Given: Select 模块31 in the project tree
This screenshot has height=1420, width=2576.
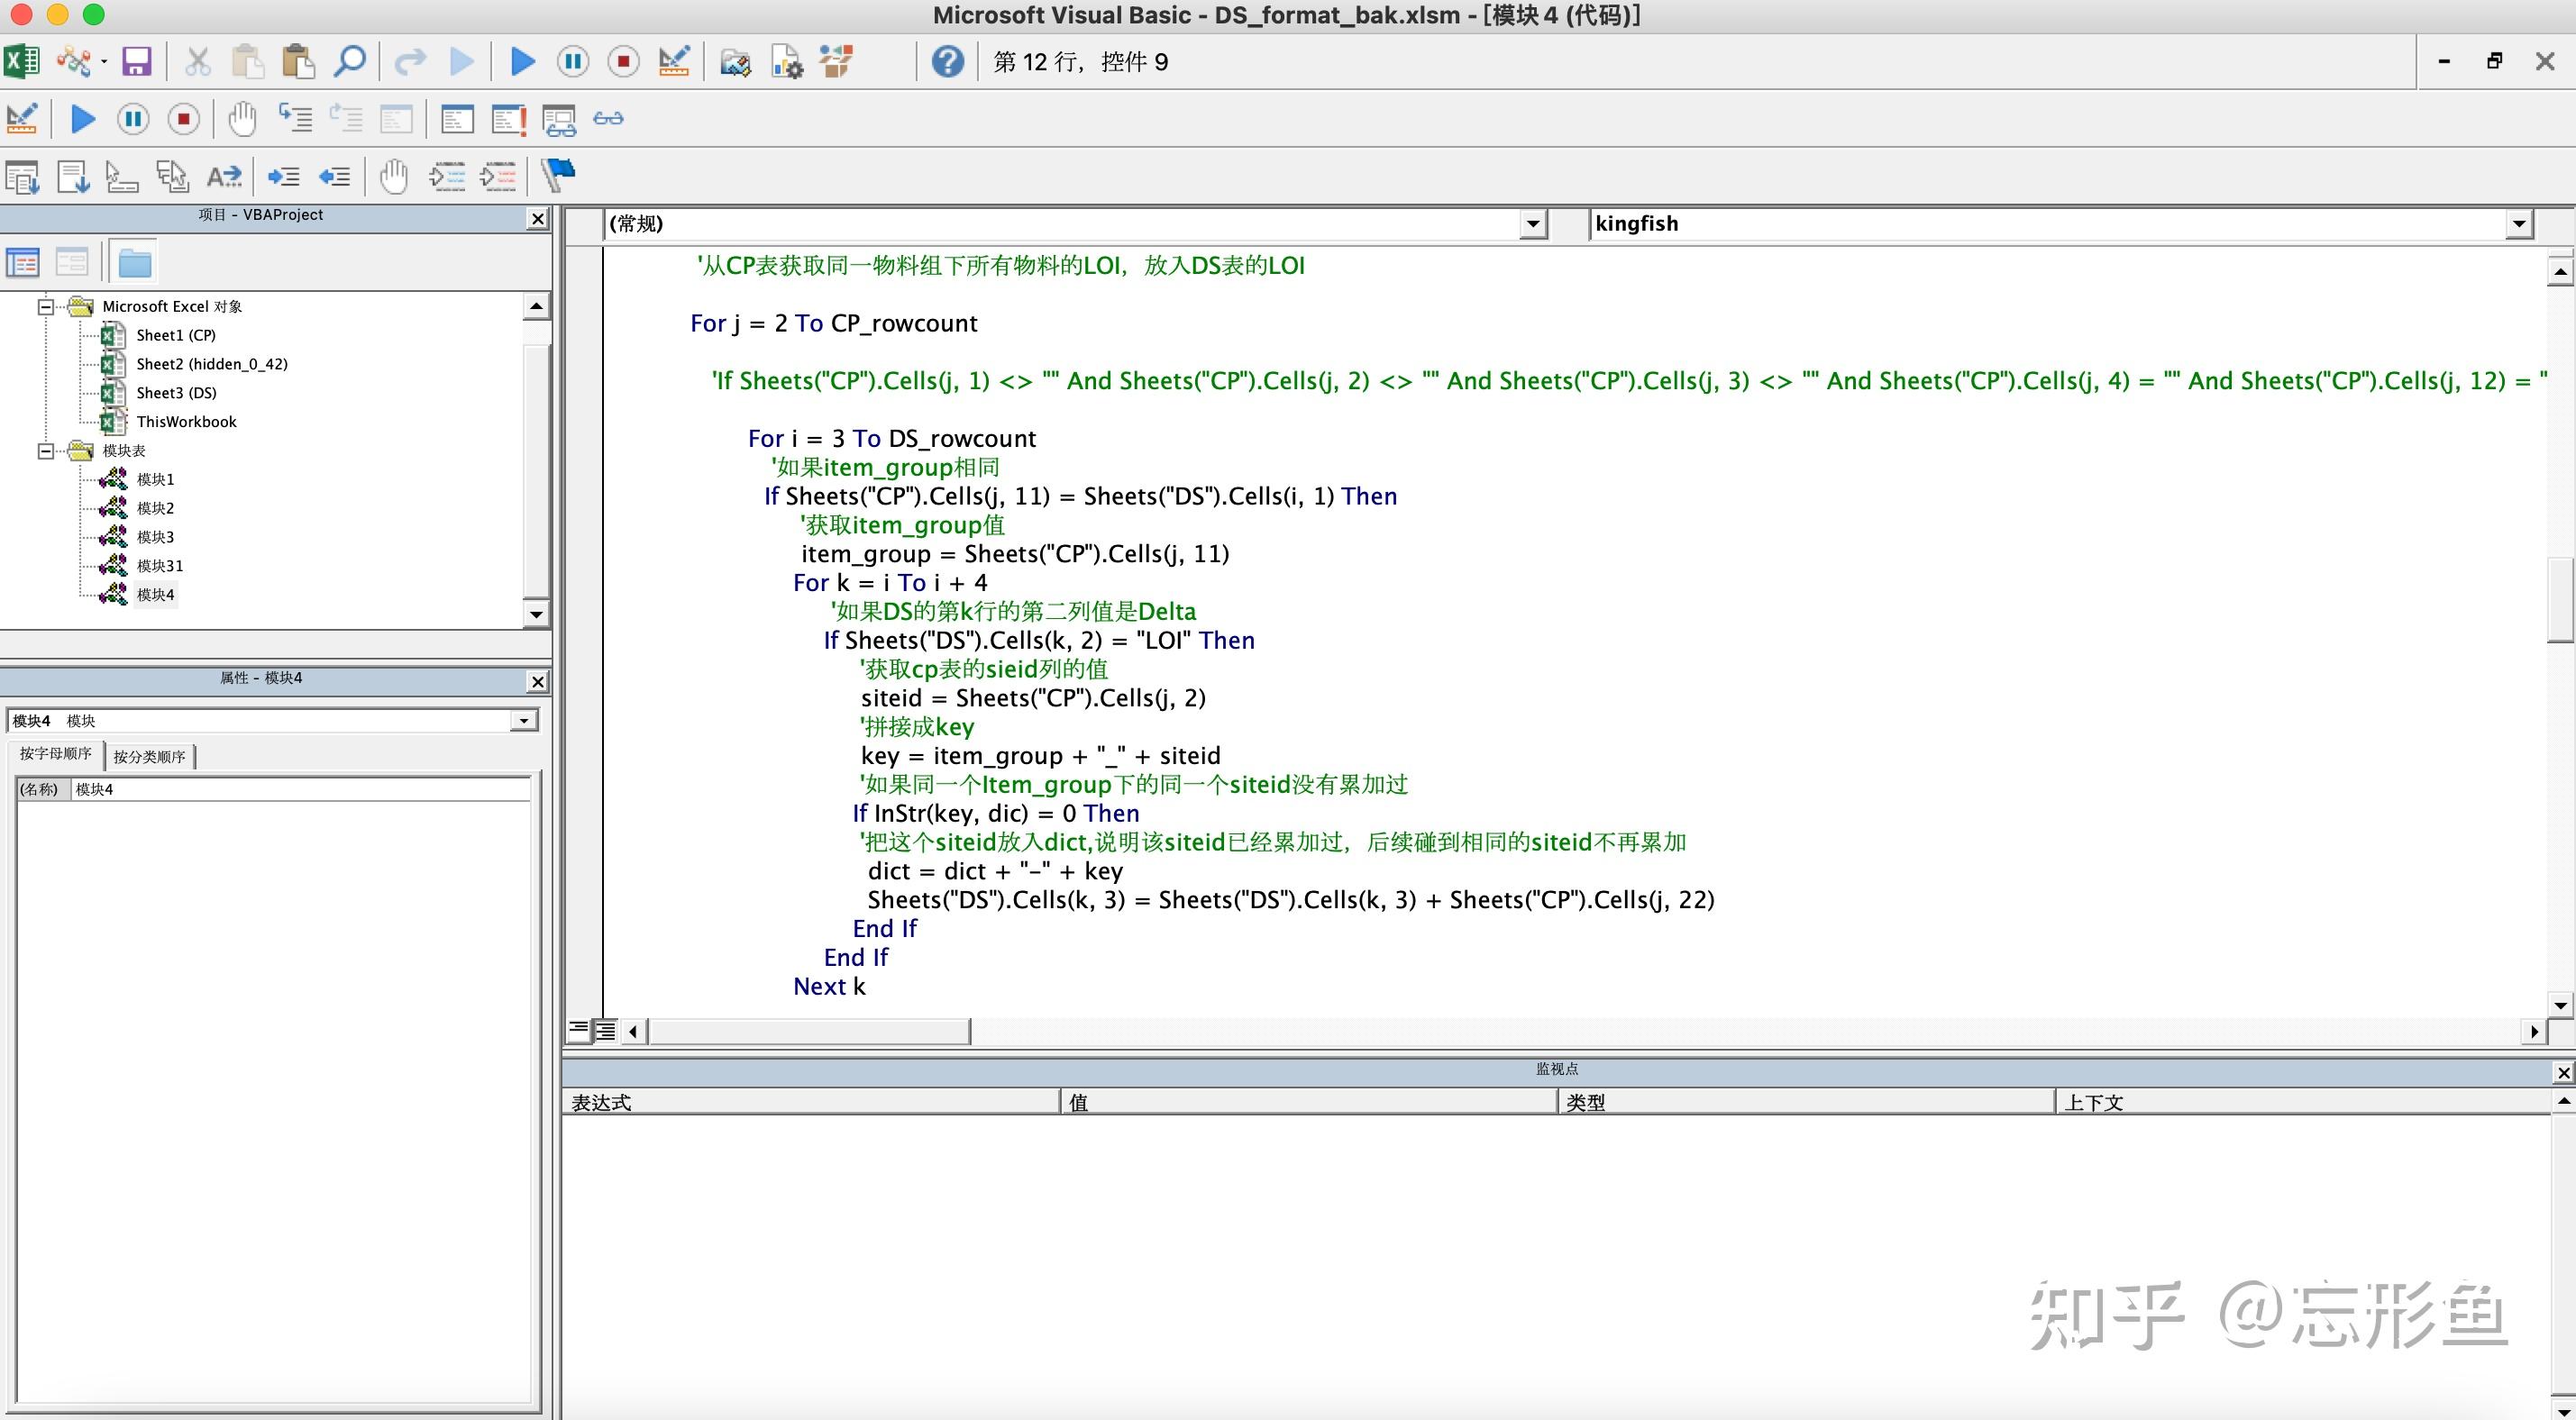Looking at the screenshot, I should (x=159, y=566).
